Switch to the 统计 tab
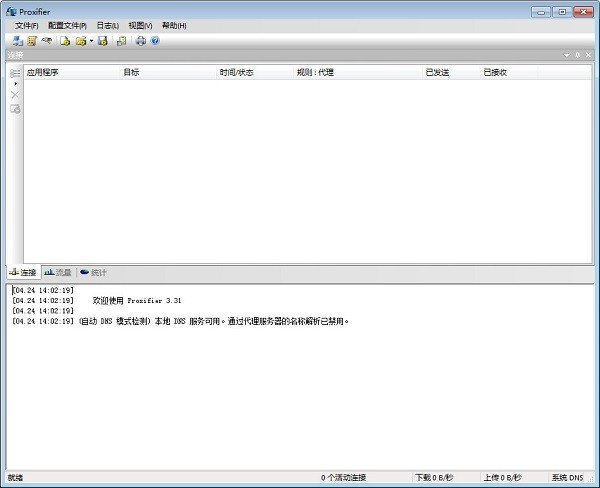 [x=94, y=273]
